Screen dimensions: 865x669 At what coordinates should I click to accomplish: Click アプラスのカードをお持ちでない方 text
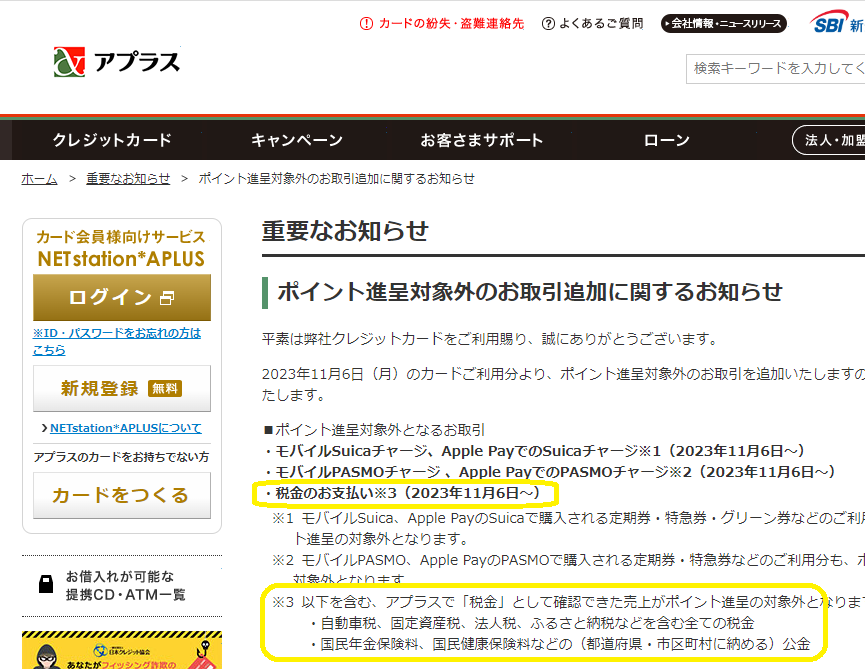pos(121,457)
